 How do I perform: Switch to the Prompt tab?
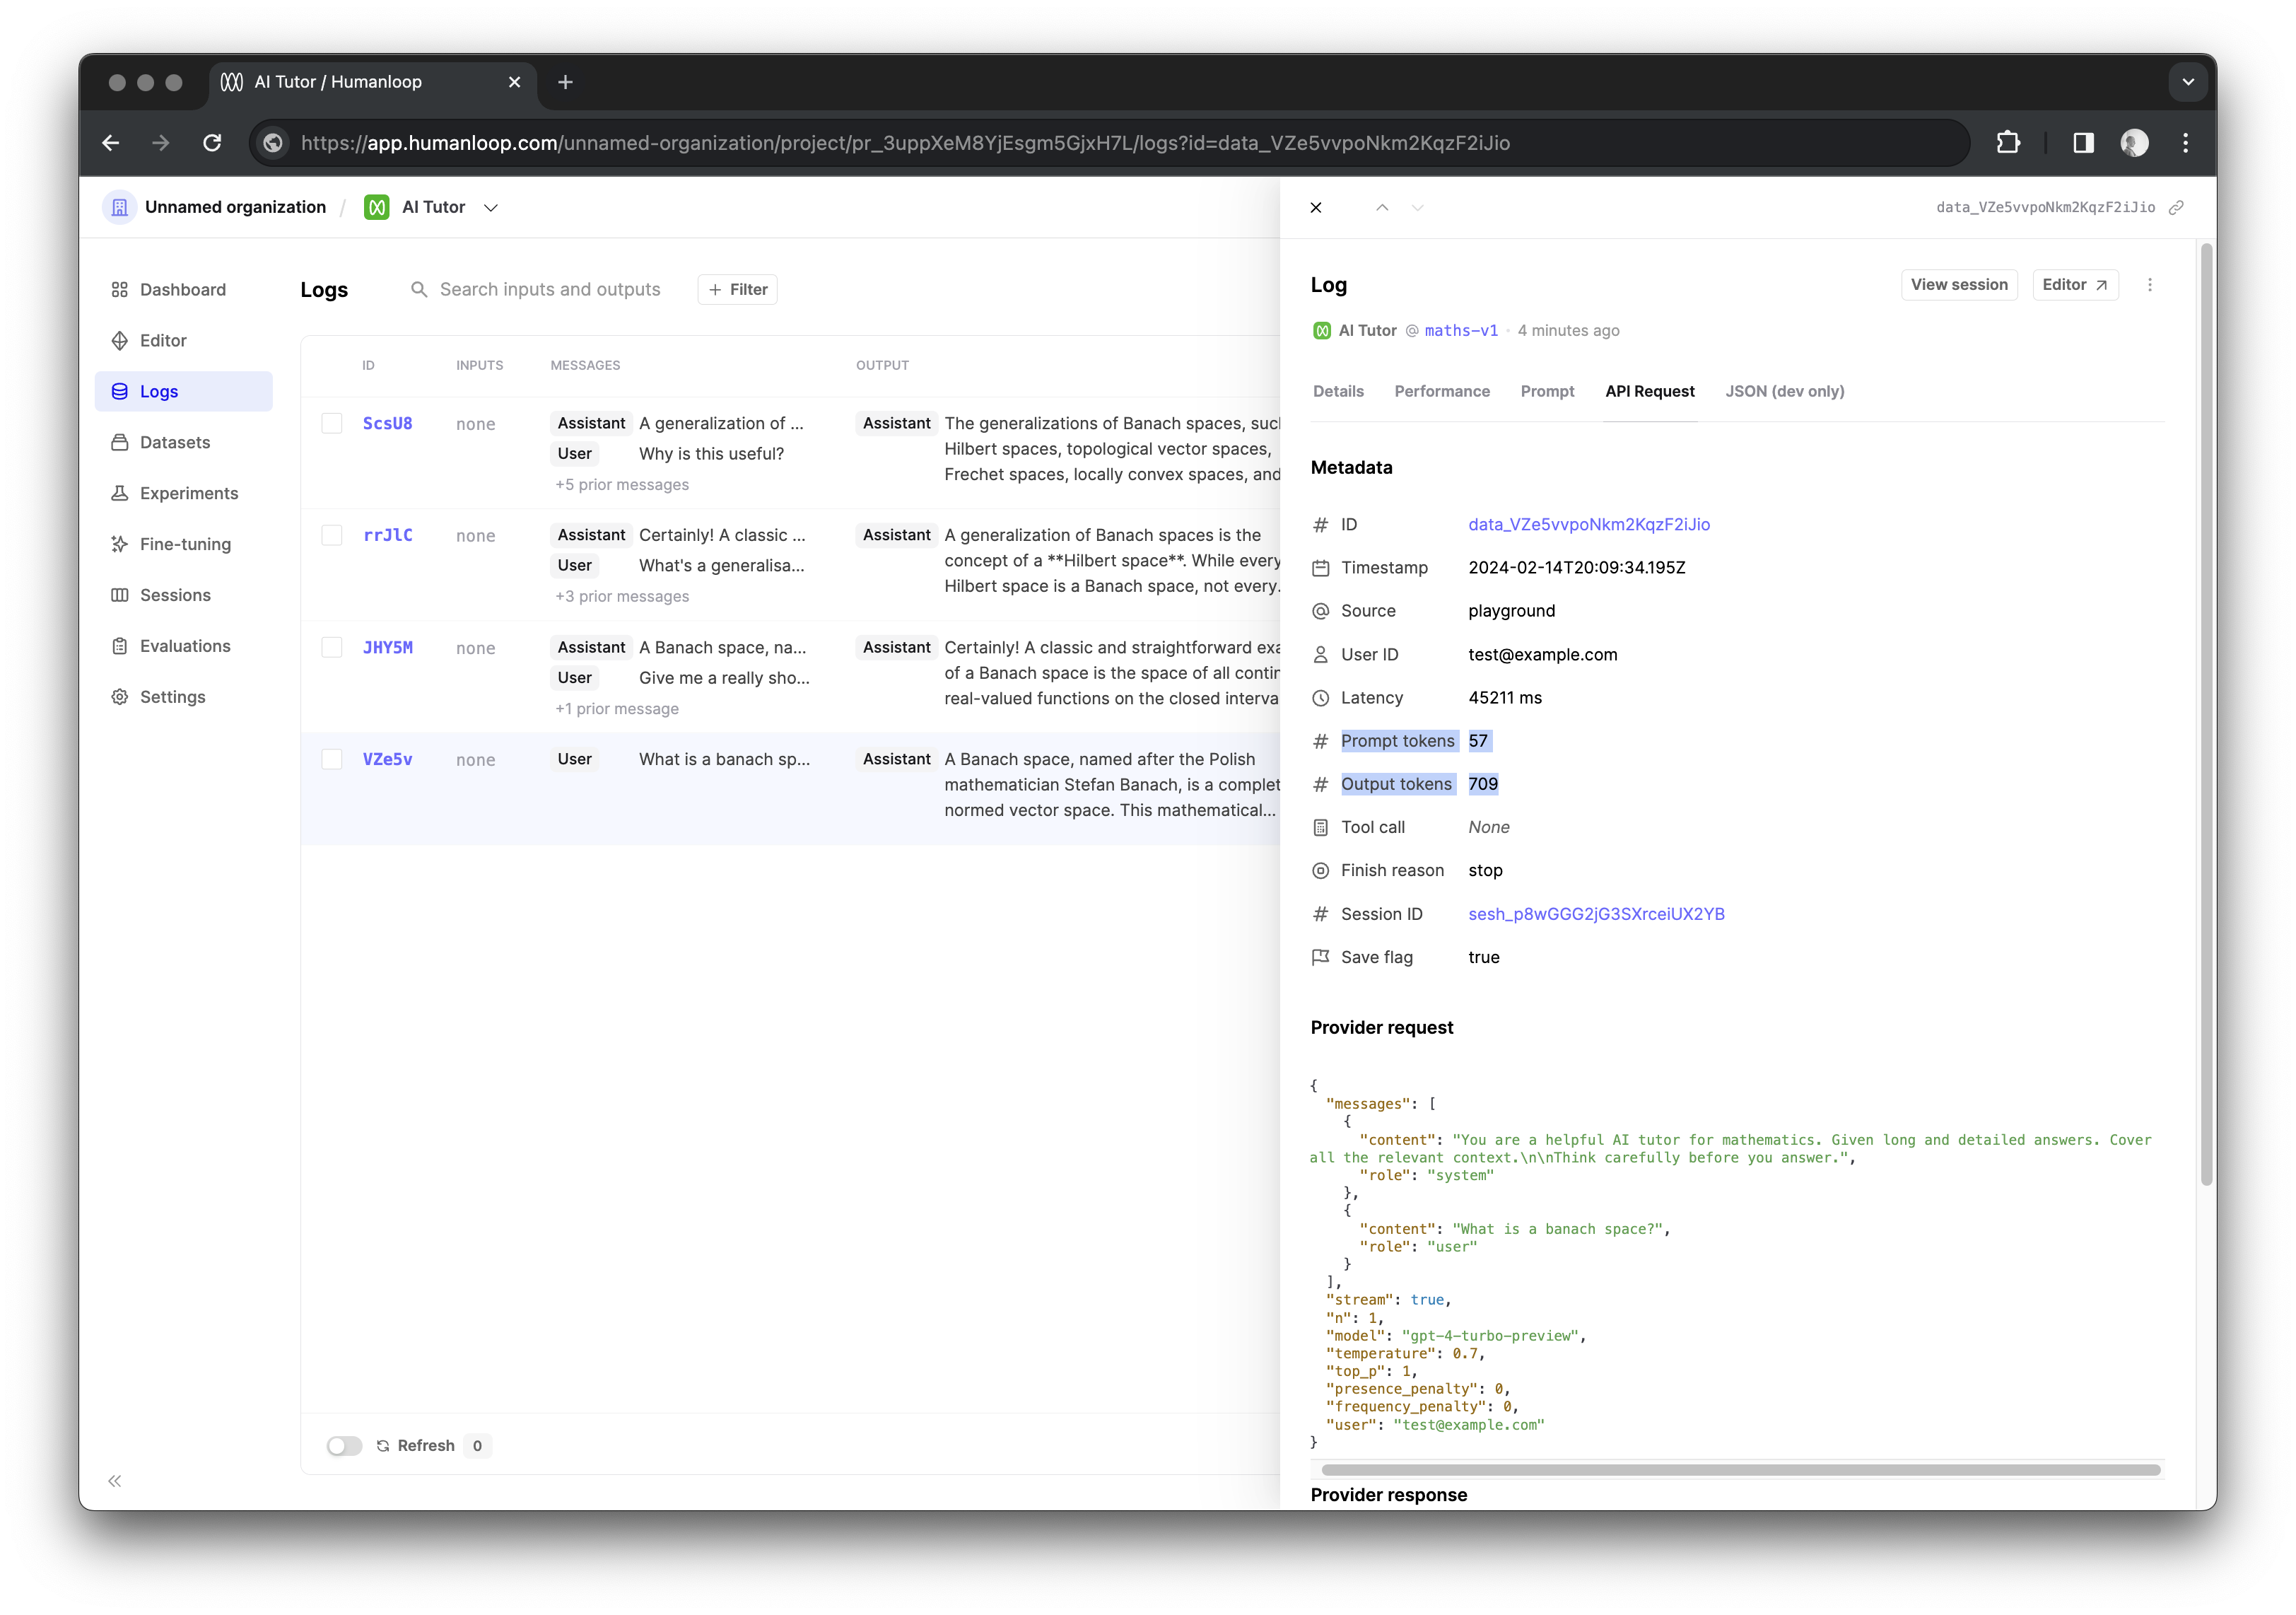click(x=1547, y=391)
